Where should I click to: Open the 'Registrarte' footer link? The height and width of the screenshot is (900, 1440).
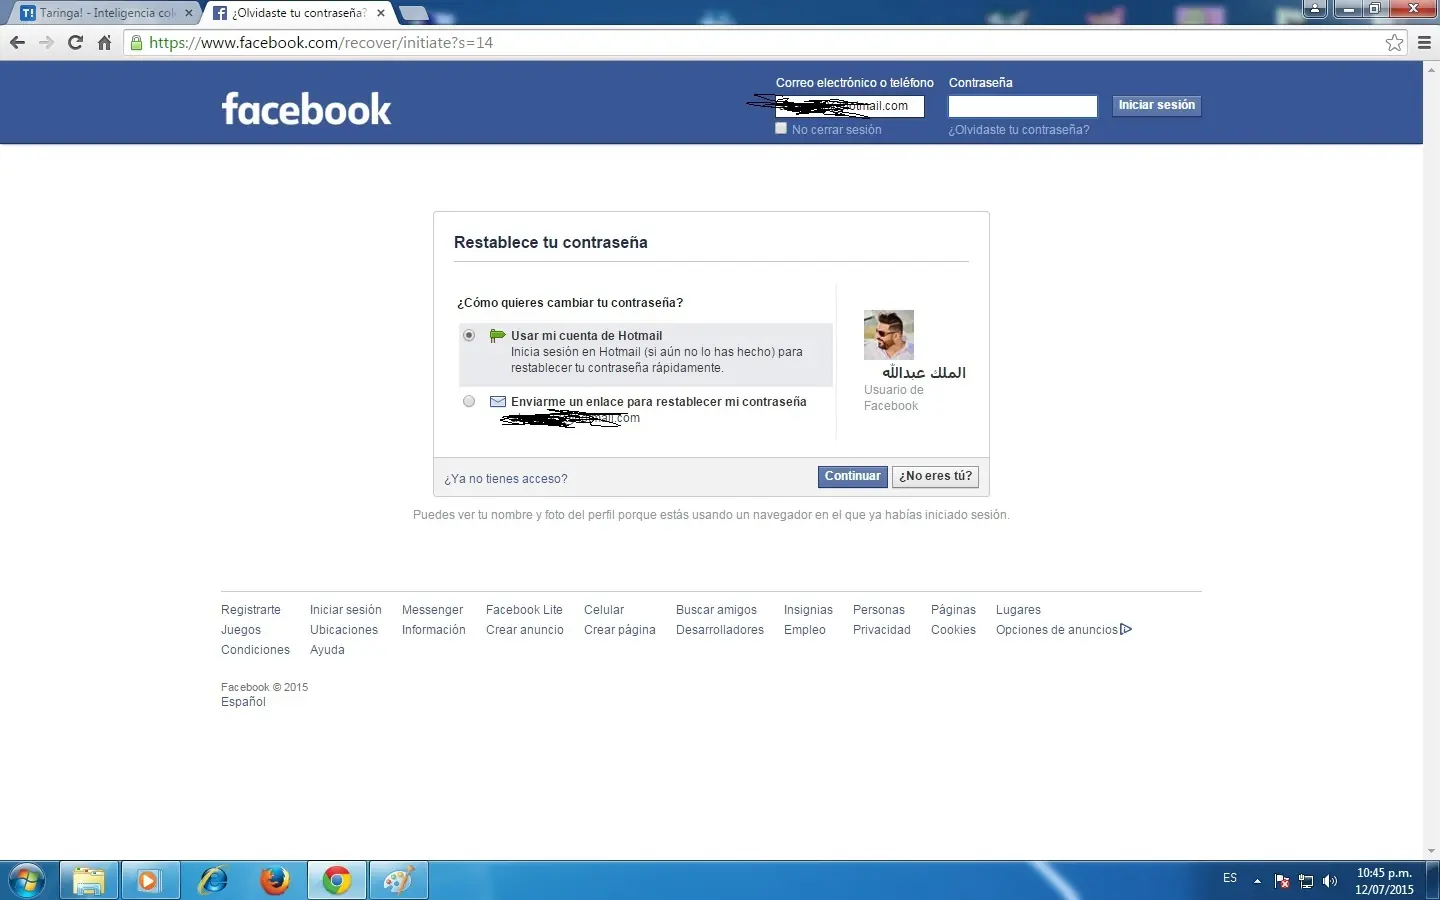click(251, 610)
